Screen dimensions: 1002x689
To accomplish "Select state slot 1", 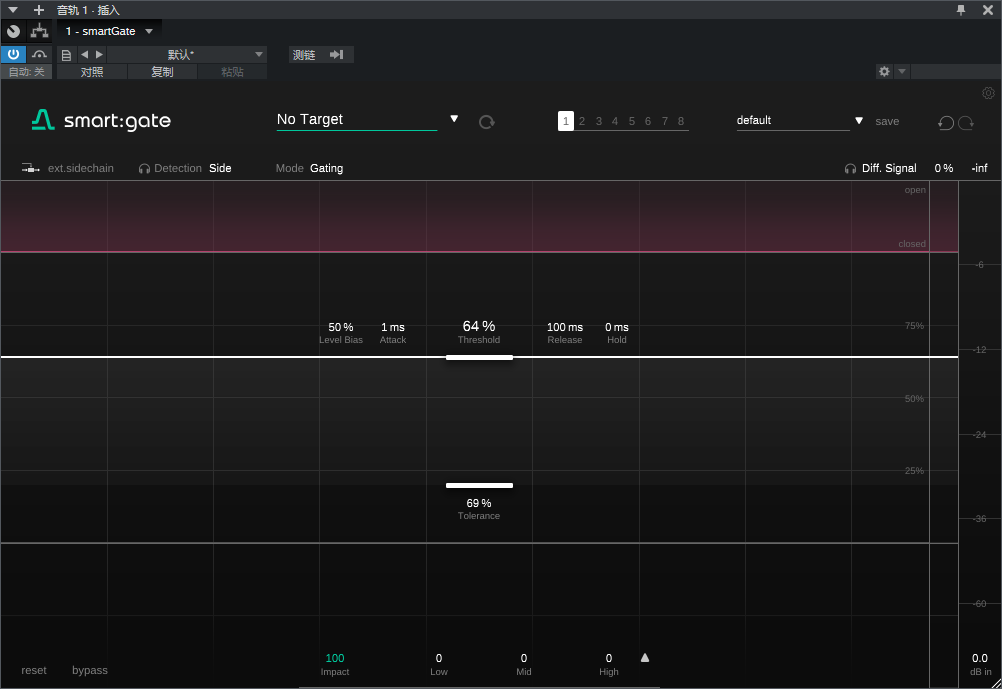I will tap(566, 121).
